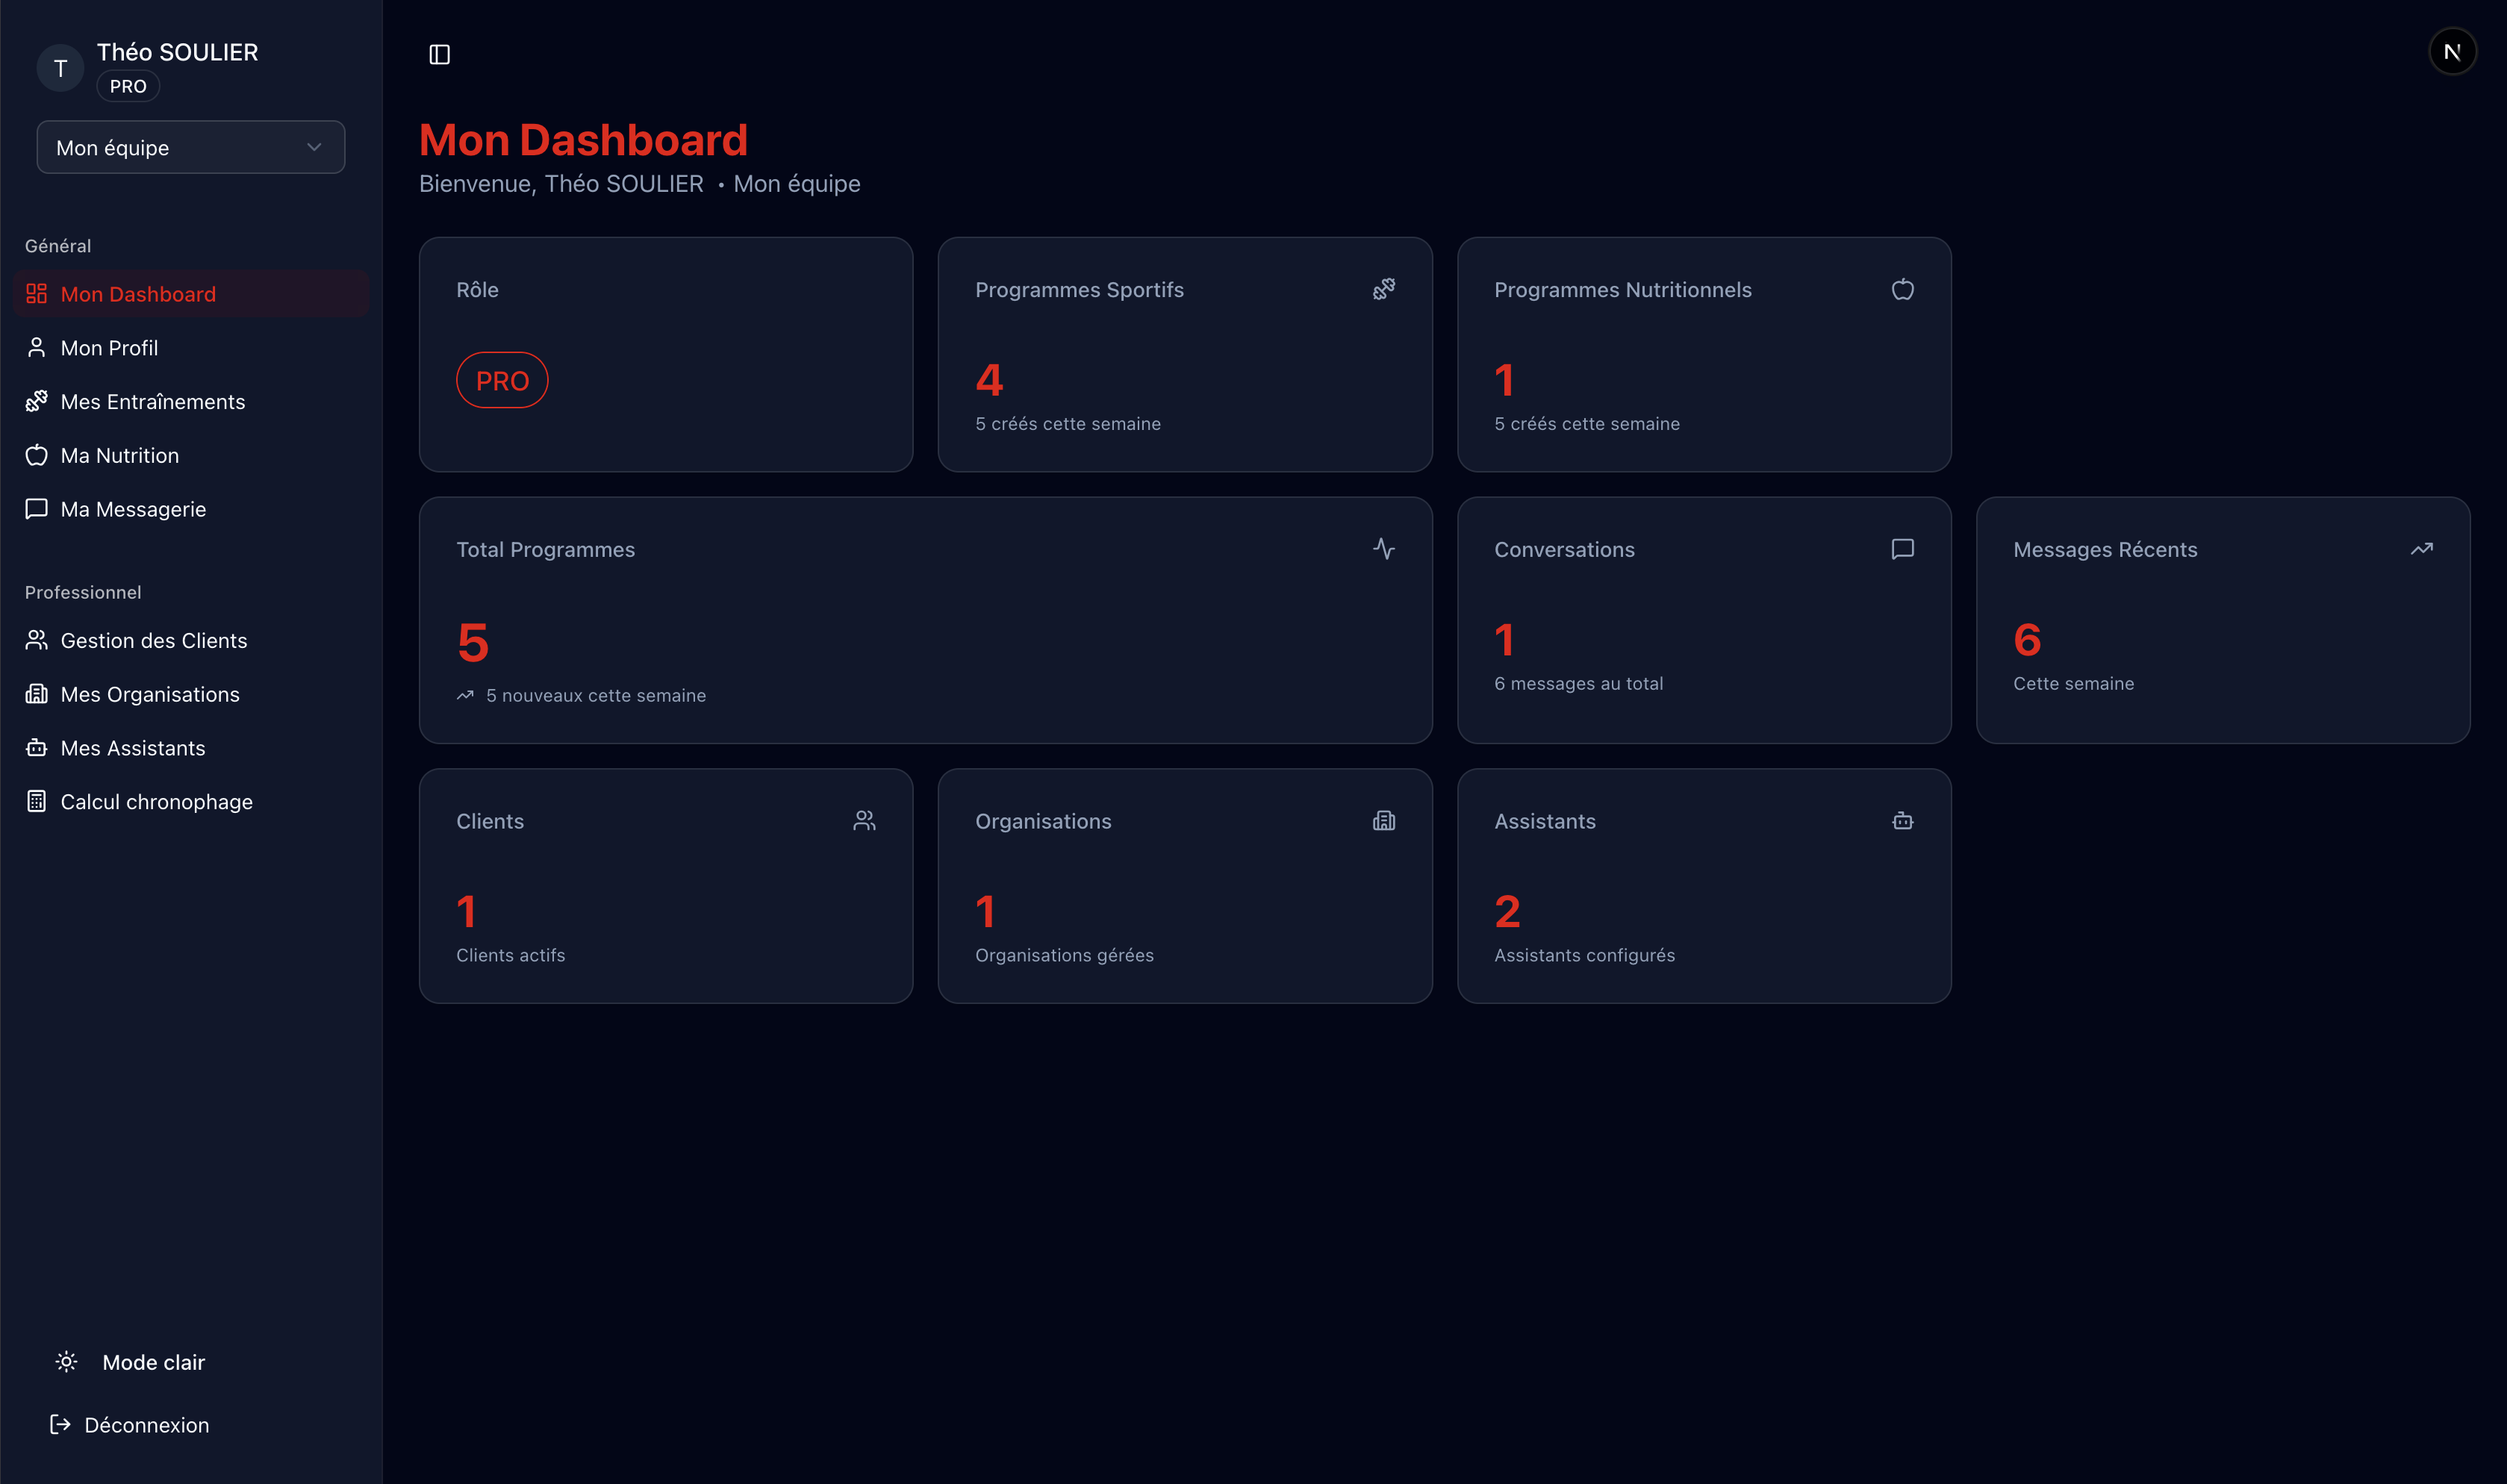Click the PRO role badge in Rôle card

tap(502, 380)
